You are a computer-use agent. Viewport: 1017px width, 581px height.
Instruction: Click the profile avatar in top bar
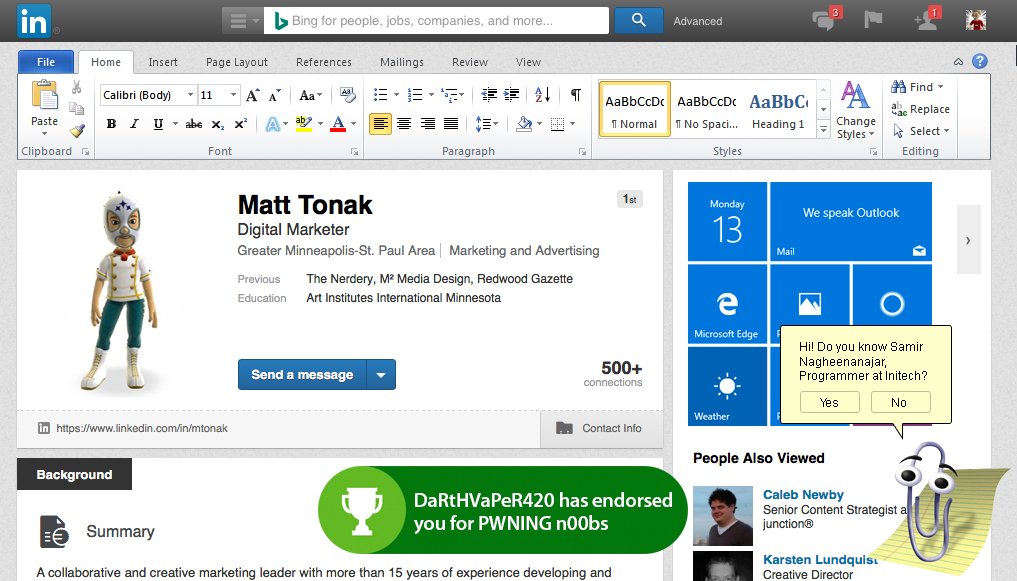pos(975,20)
